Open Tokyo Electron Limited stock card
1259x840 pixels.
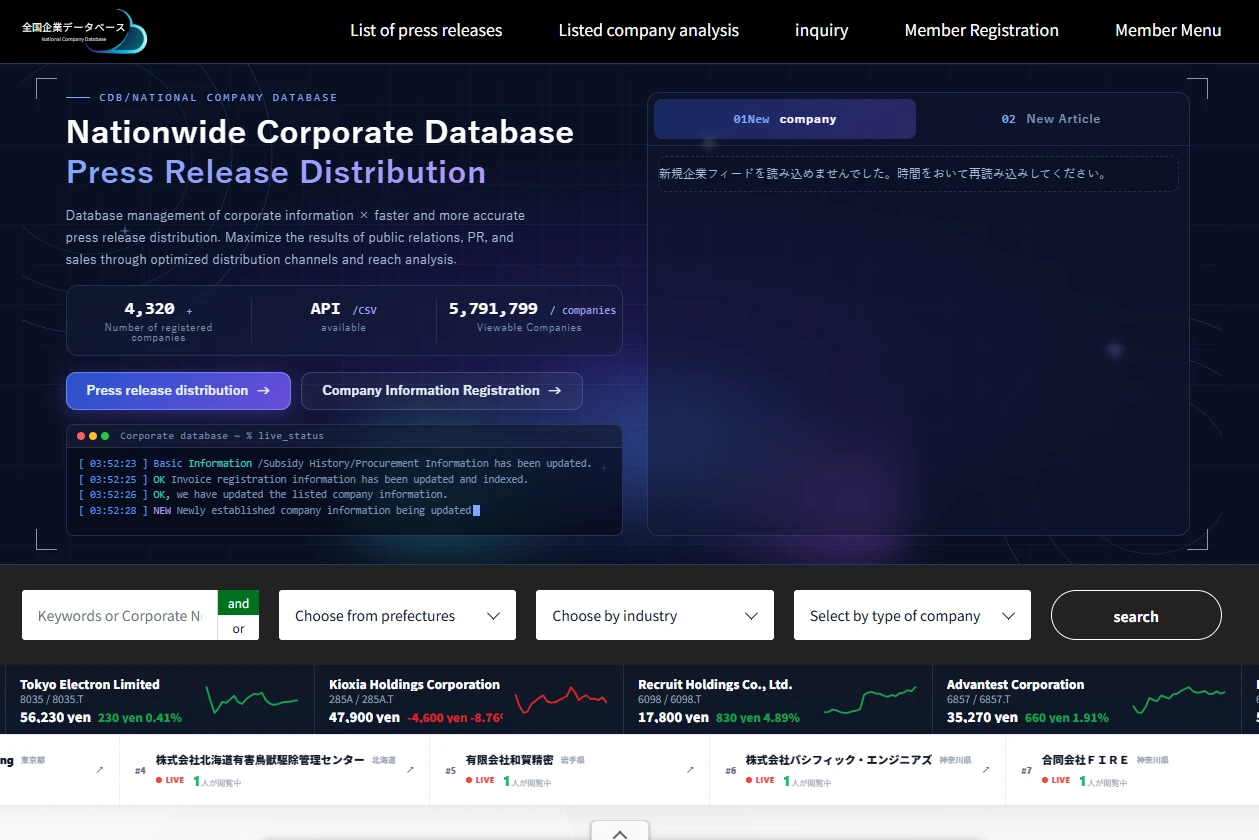click(160, 700)
